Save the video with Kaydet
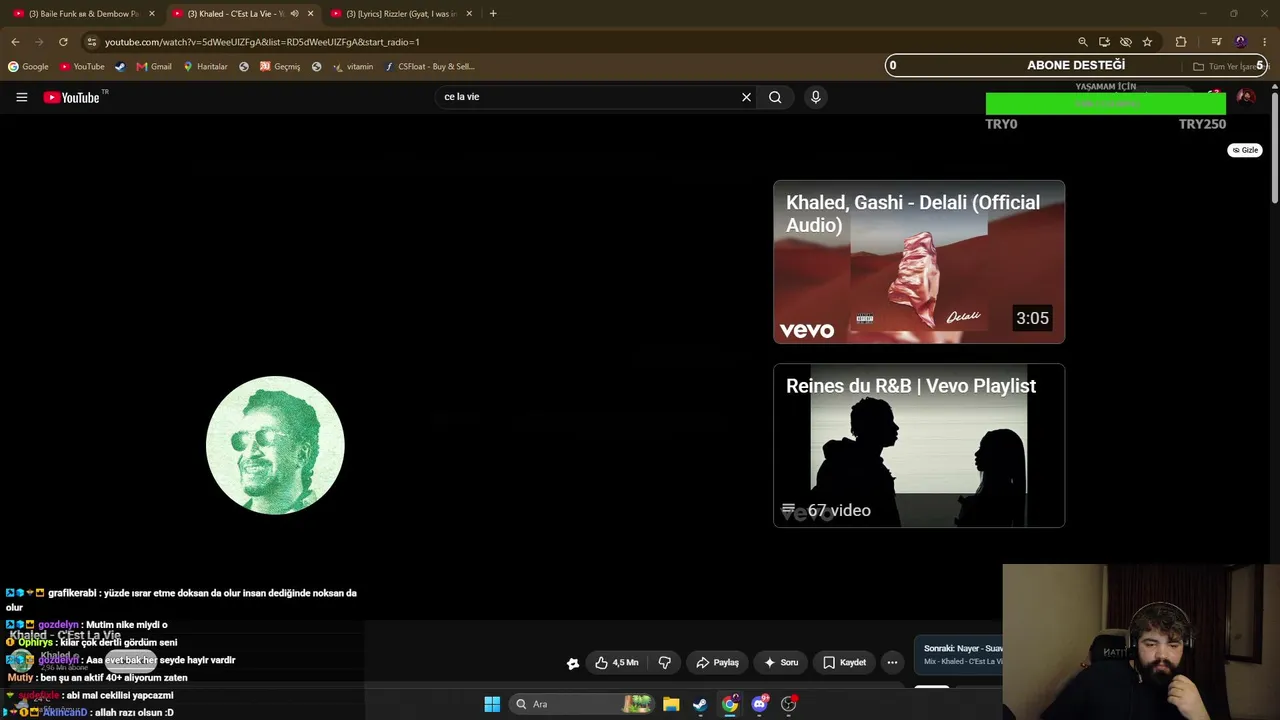This screenshot has height=720, width=1280. click(844, 662)
